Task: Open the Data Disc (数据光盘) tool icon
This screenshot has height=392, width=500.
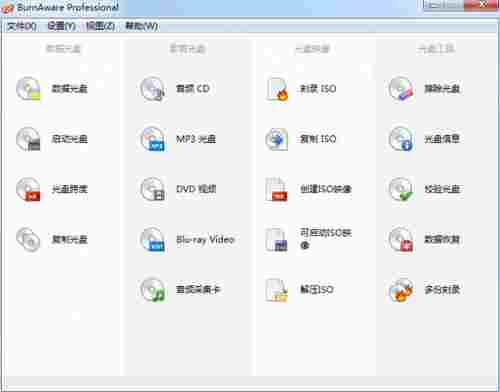Action: coord(29,89)
